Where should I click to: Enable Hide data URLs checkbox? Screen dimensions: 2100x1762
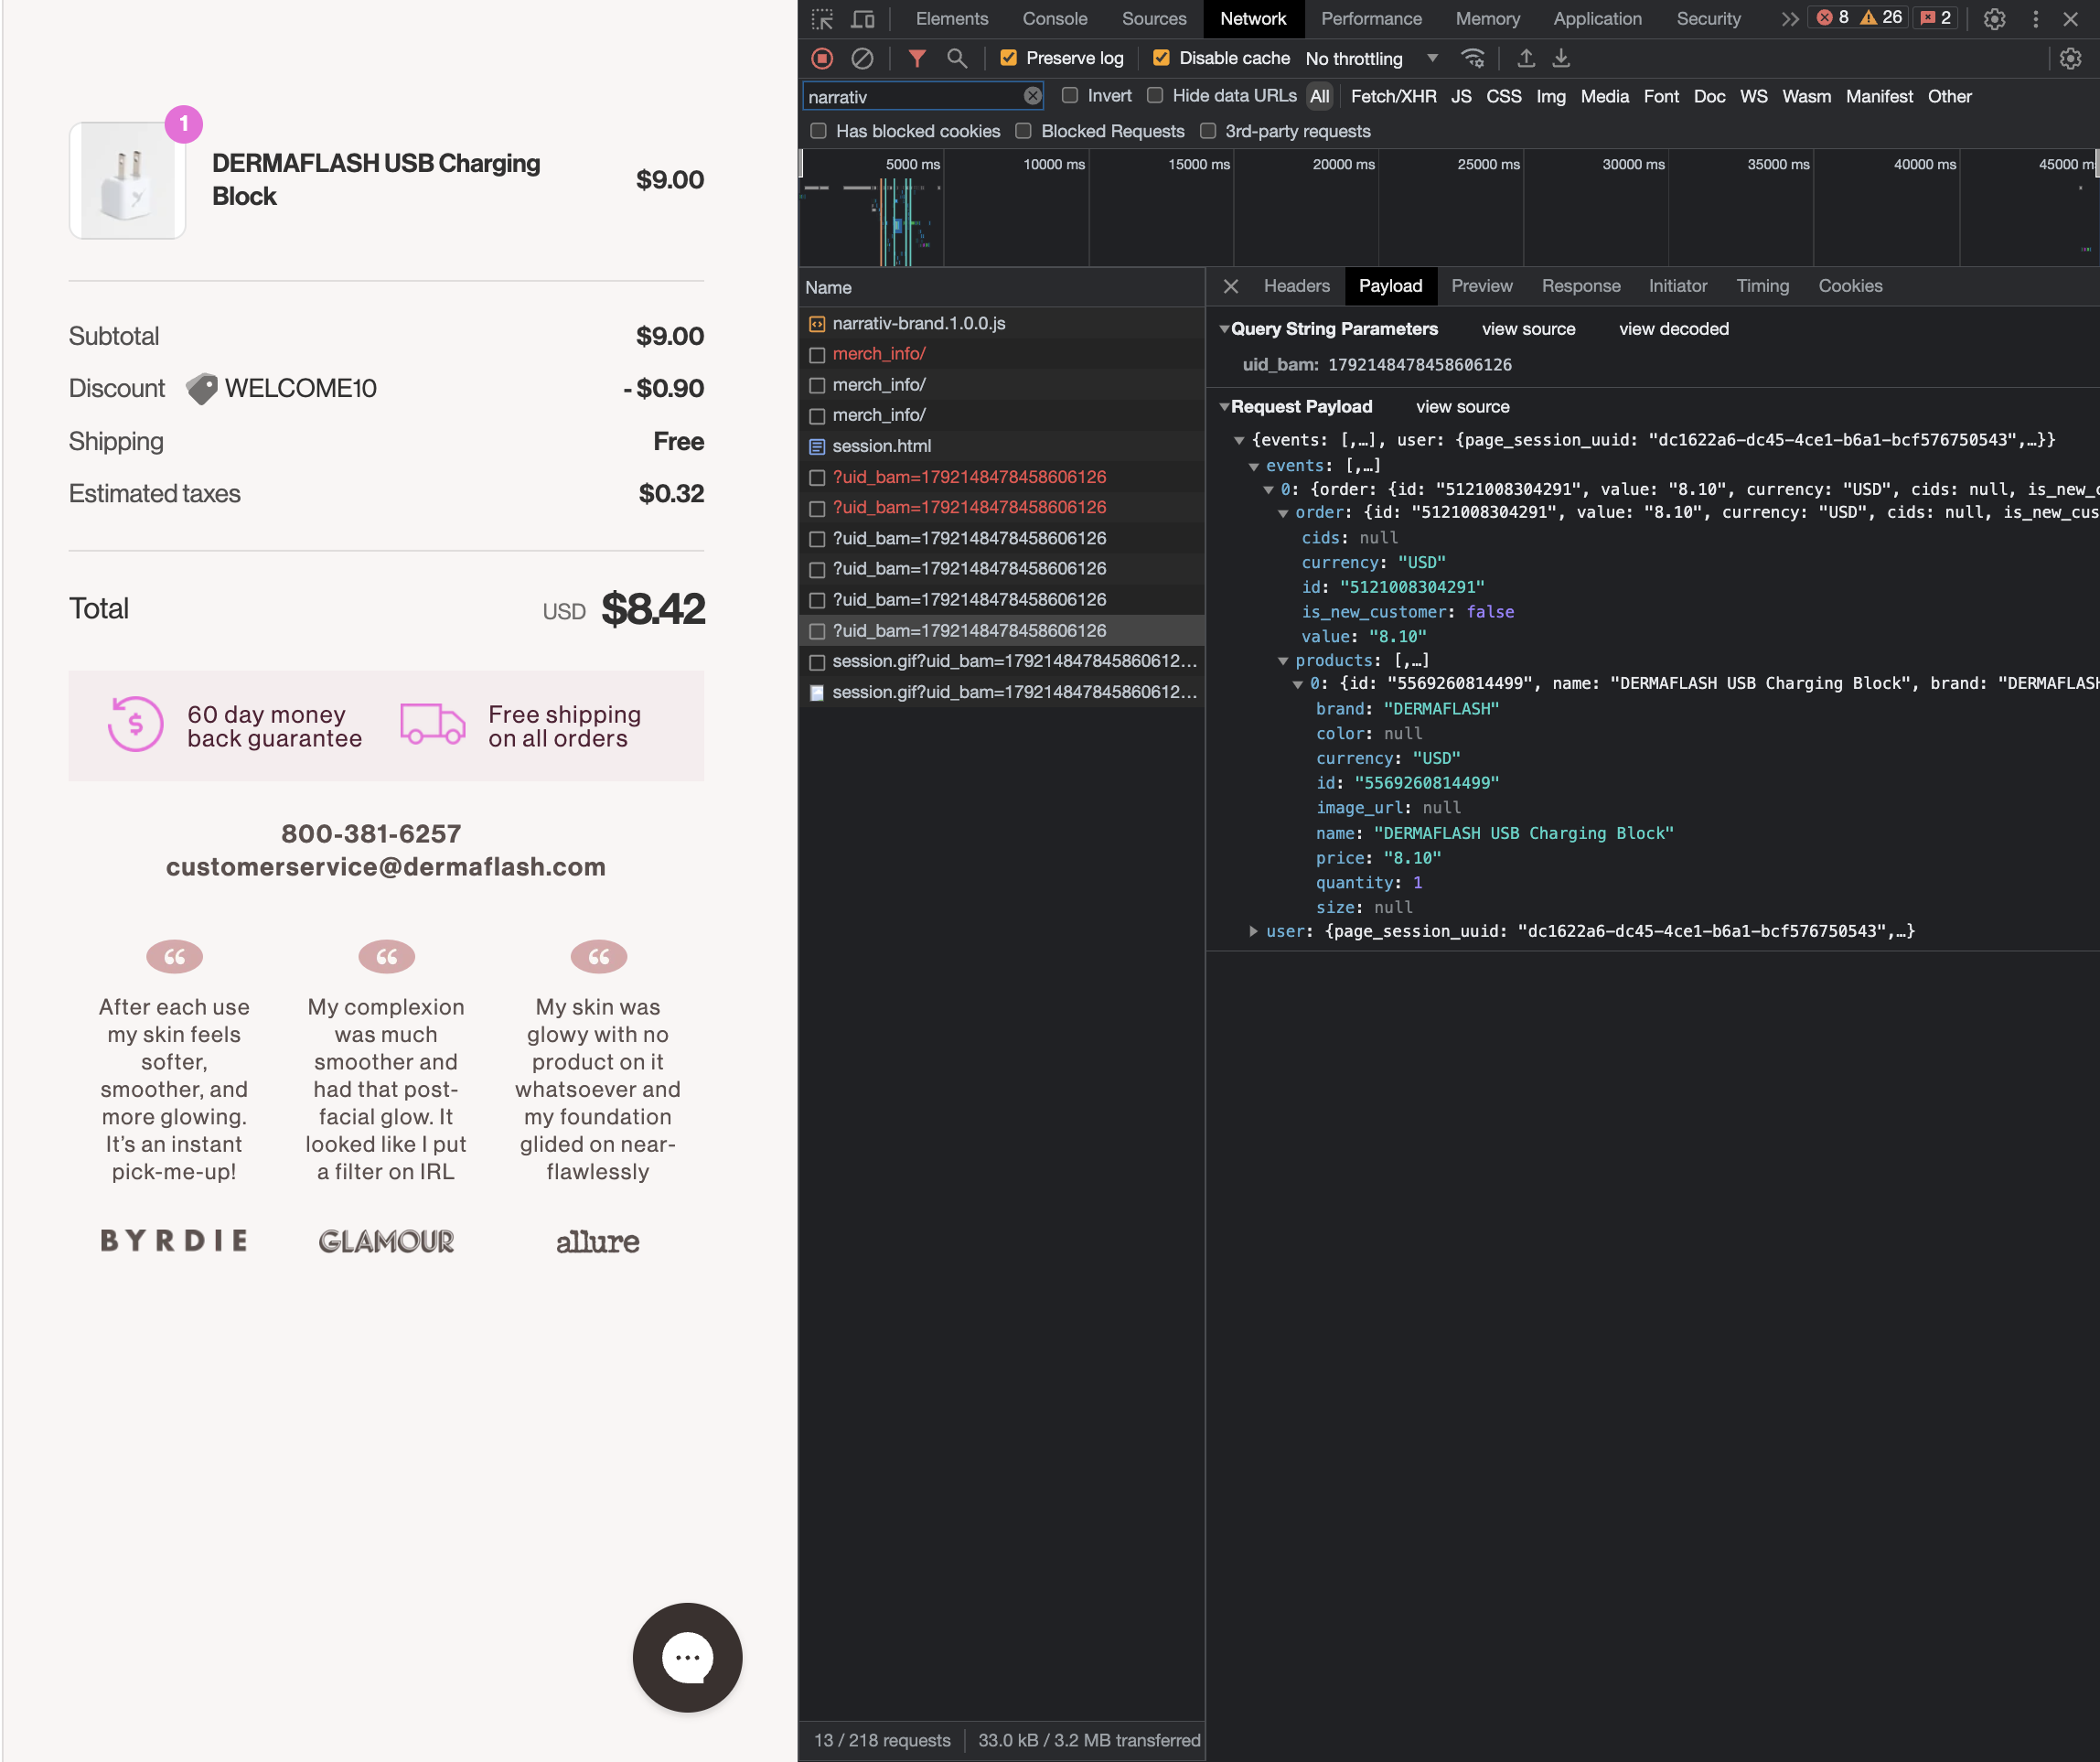(1155, 96)
